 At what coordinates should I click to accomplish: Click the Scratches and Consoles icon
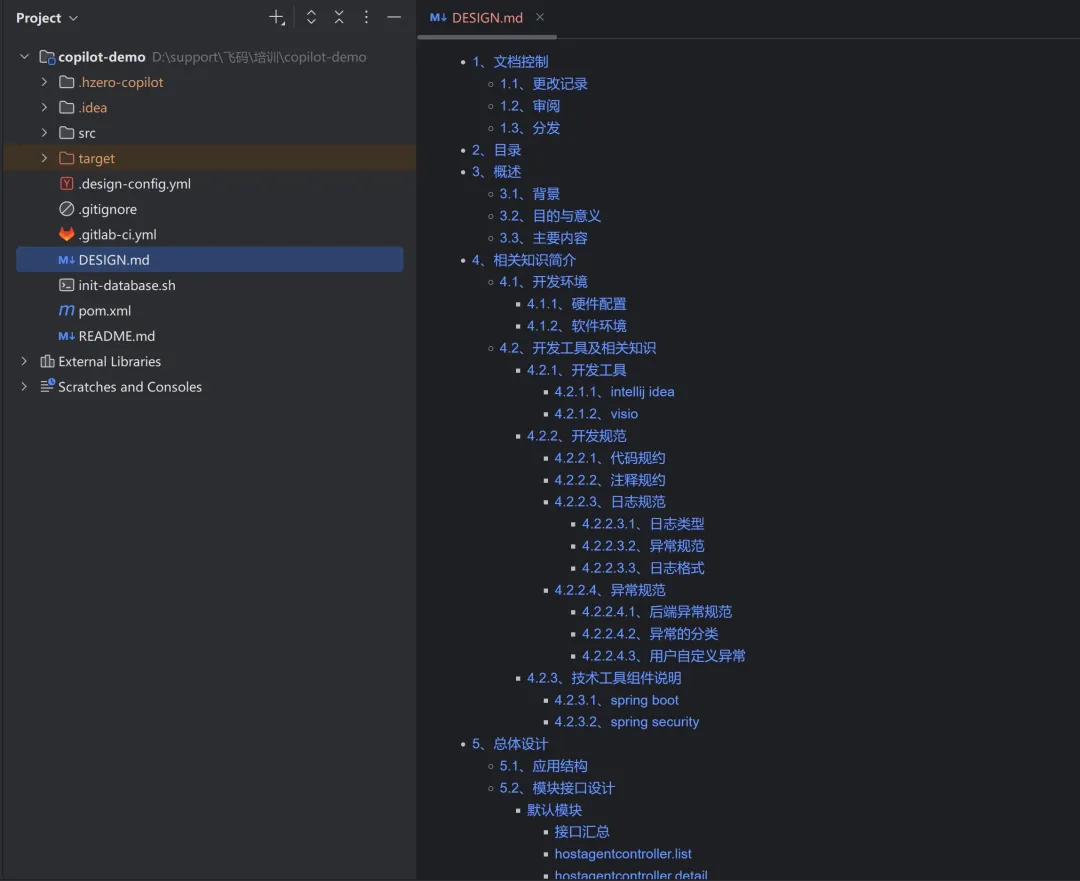click(48, 386)
